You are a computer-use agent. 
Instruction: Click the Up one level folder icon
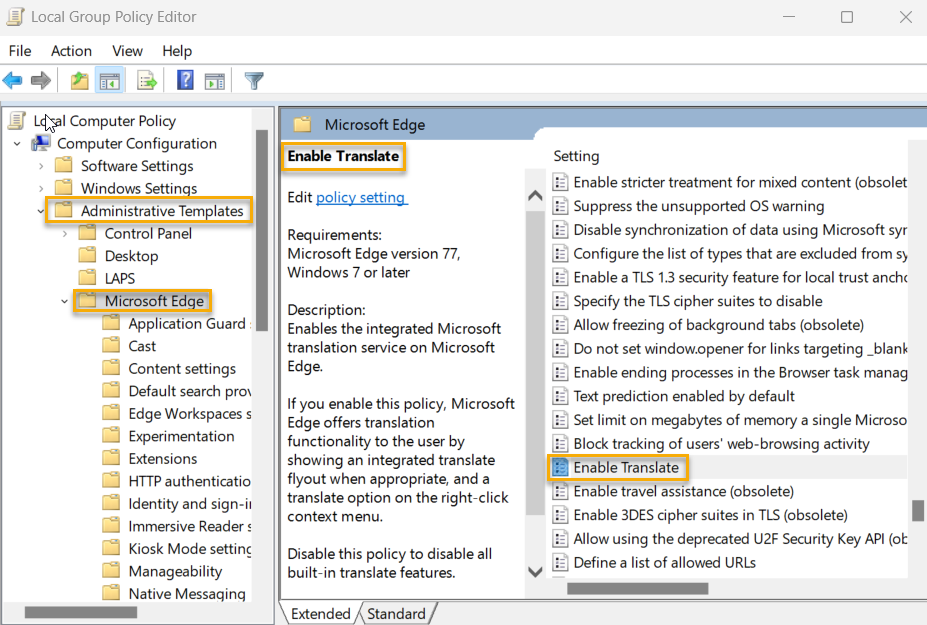(x=78, y=80)
